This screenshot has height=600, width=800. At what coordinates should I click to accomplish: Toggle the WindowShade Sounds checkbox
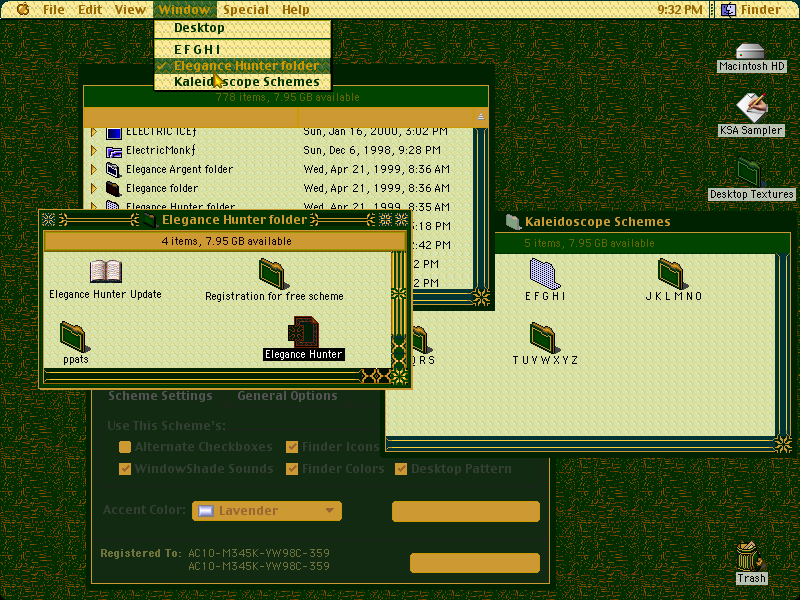(x=125, y=469)
